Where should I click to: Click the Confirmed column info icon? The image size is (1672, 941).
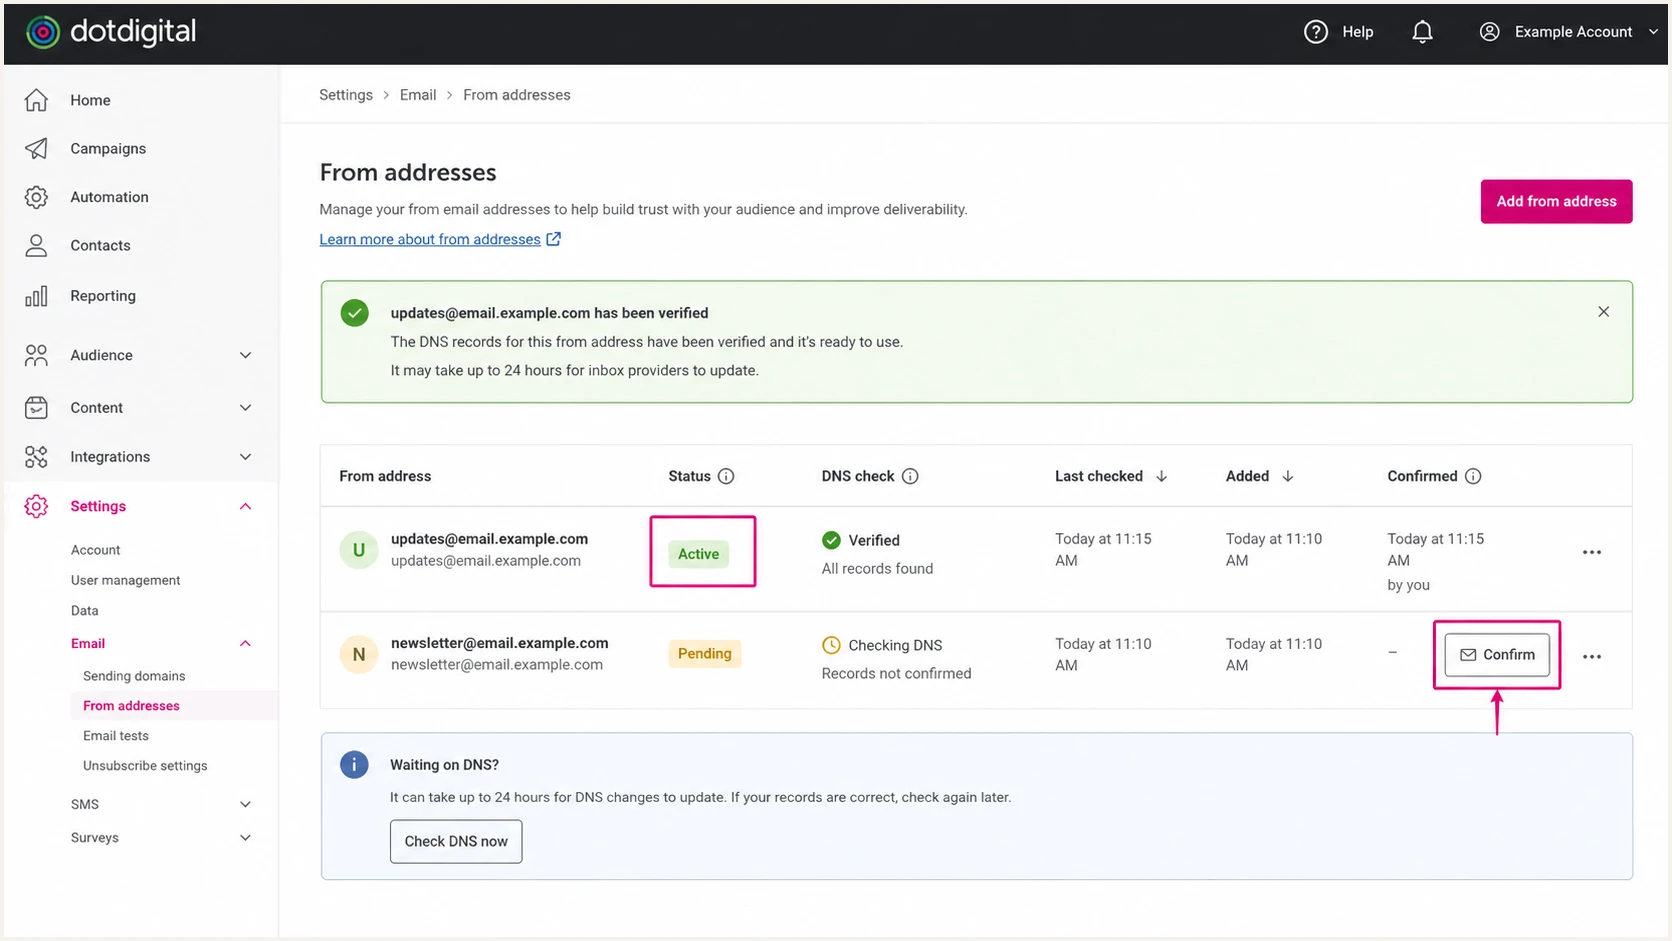point(1473,476)
